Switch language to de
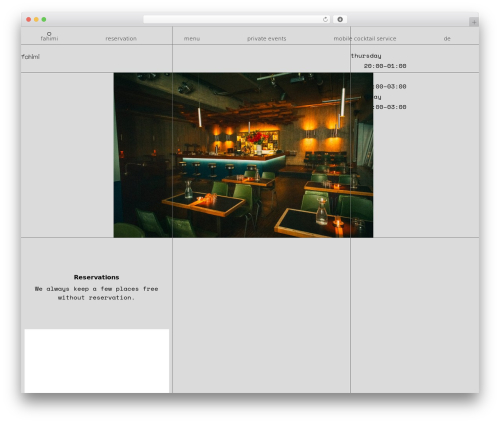 [x=447, y=39]
